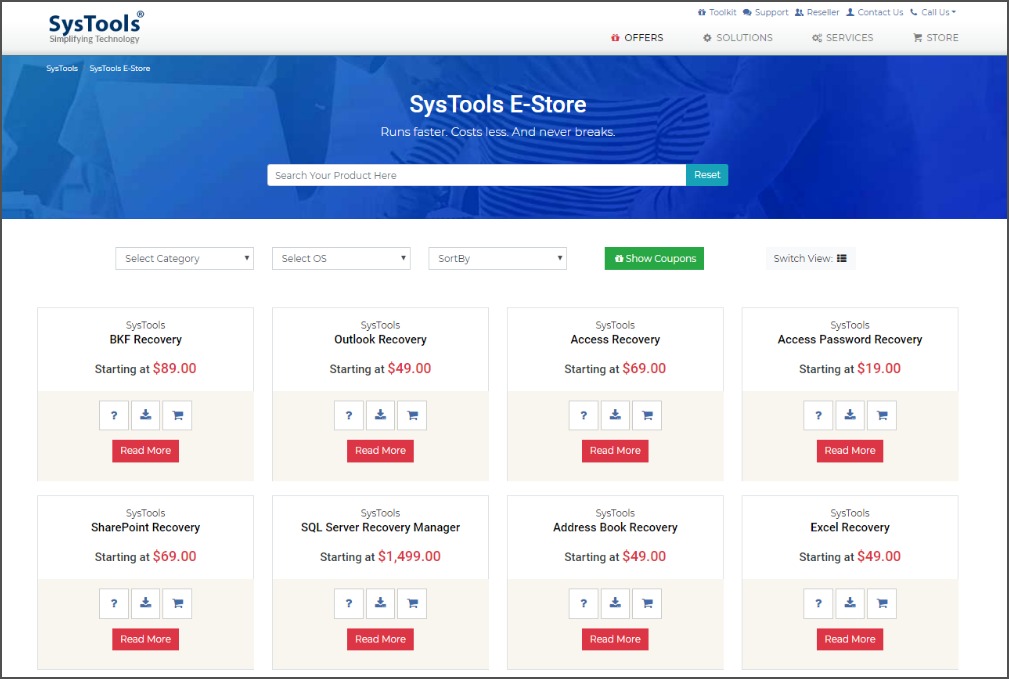Click the Reset search button
The image size is (1009, 679).
pyautogui.click(x=707, y=174)
